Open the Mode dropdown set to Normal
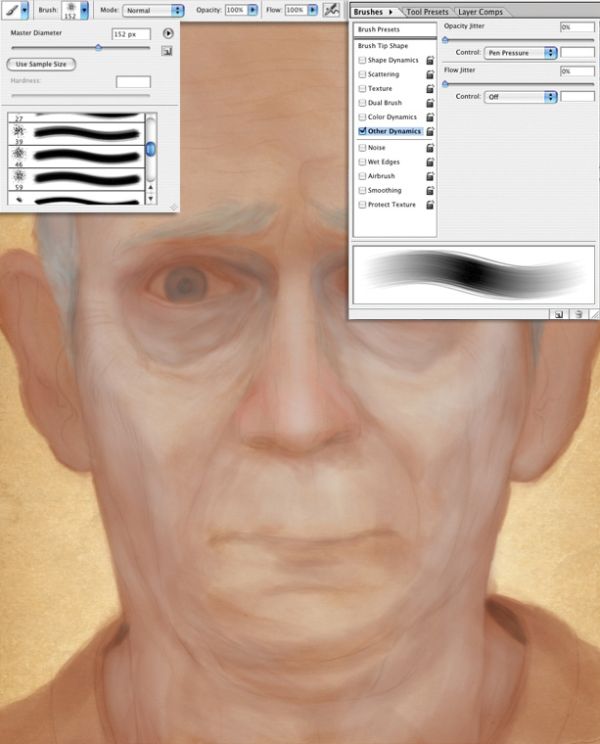600x744 pixels. pos(153,10)
